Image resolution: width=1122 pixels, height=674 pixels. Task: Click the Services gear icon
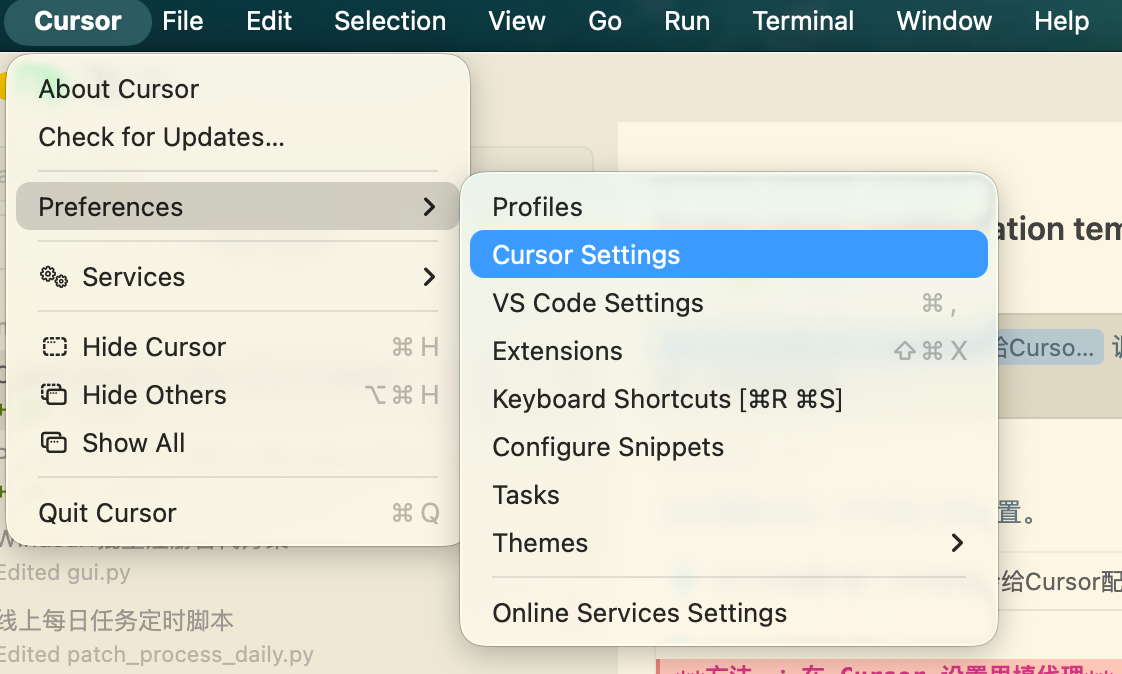[53, 277]
